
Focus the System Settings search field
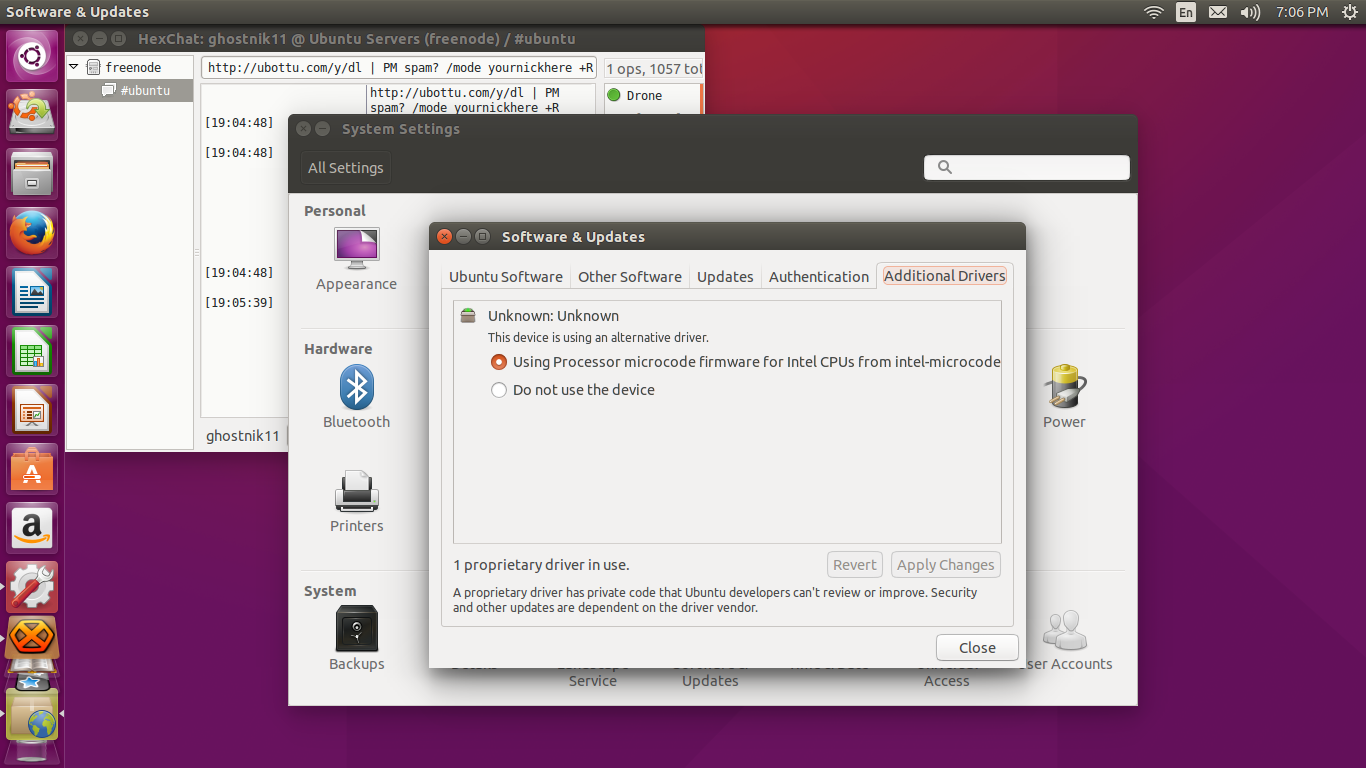pyautogui.click(x=1027, y=168)
